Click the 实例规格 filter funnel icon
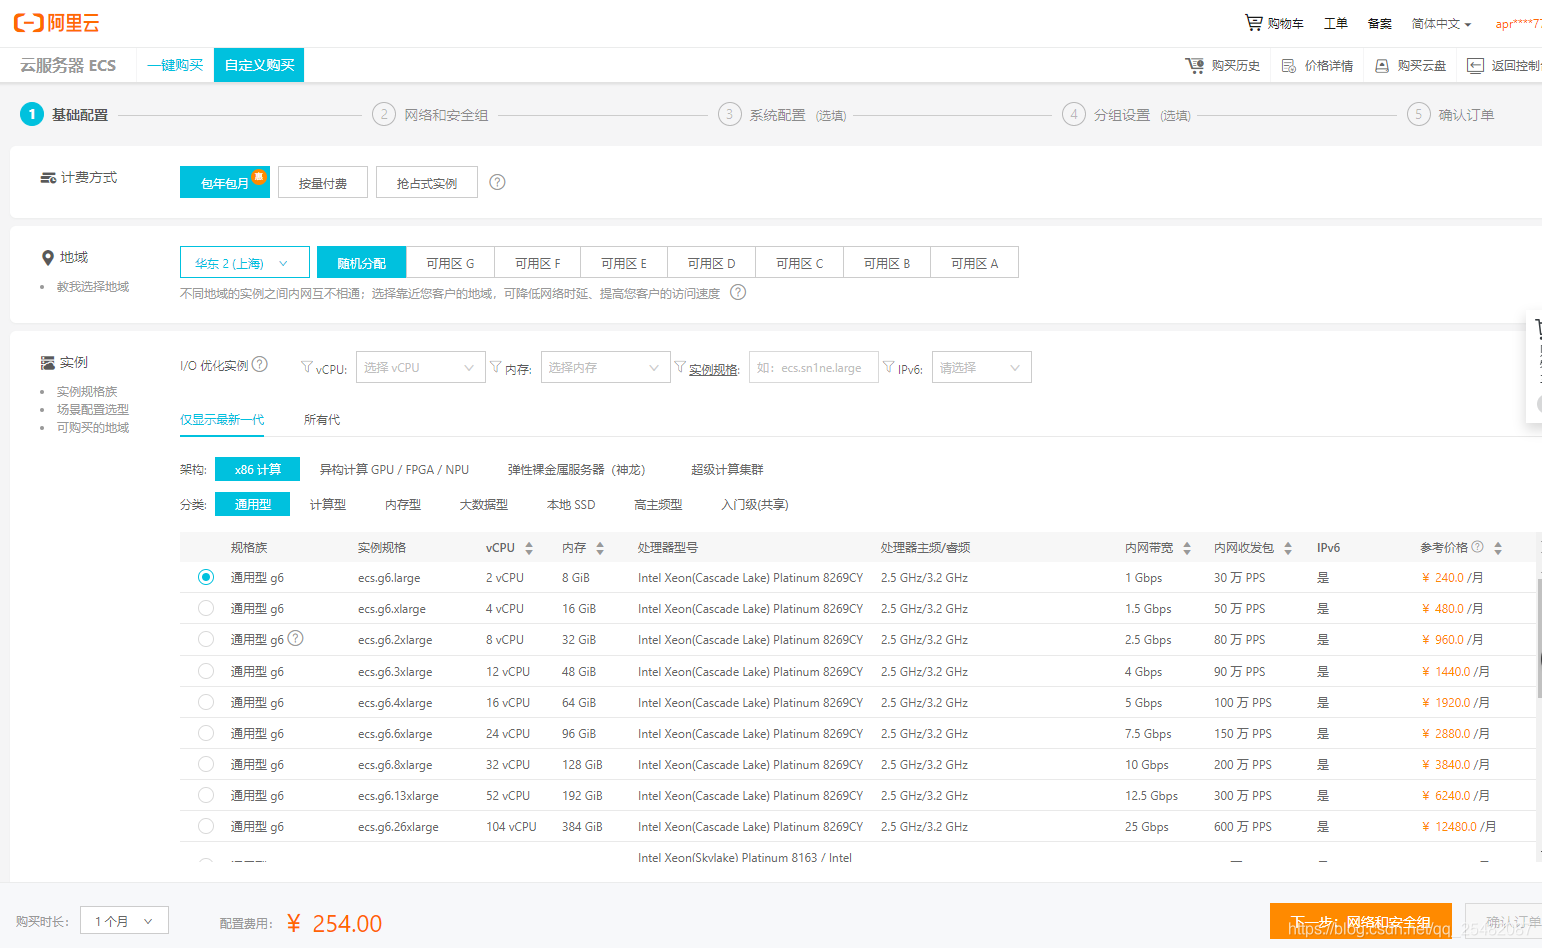1542x948 pixels. [x=680, y=367]
